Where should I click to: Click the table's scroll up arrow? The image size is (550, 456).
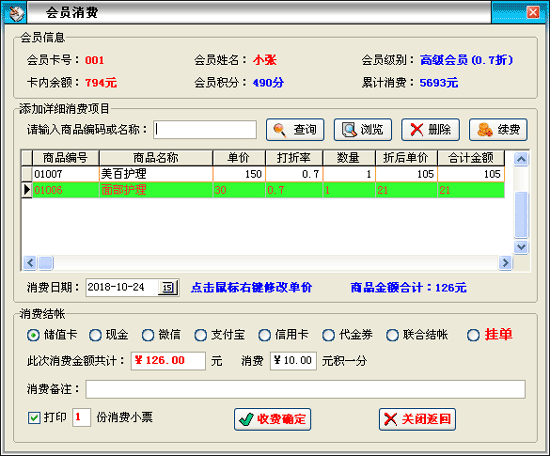click(x=521, y=159)
